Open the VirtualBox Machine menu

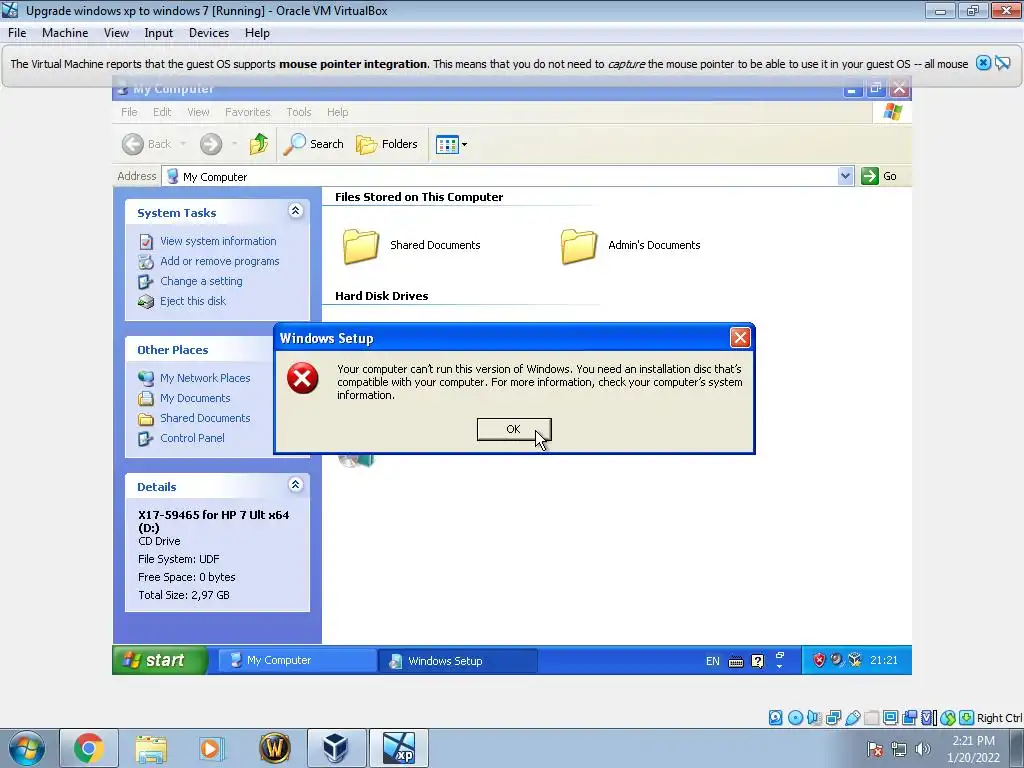(x=65, y=33)
